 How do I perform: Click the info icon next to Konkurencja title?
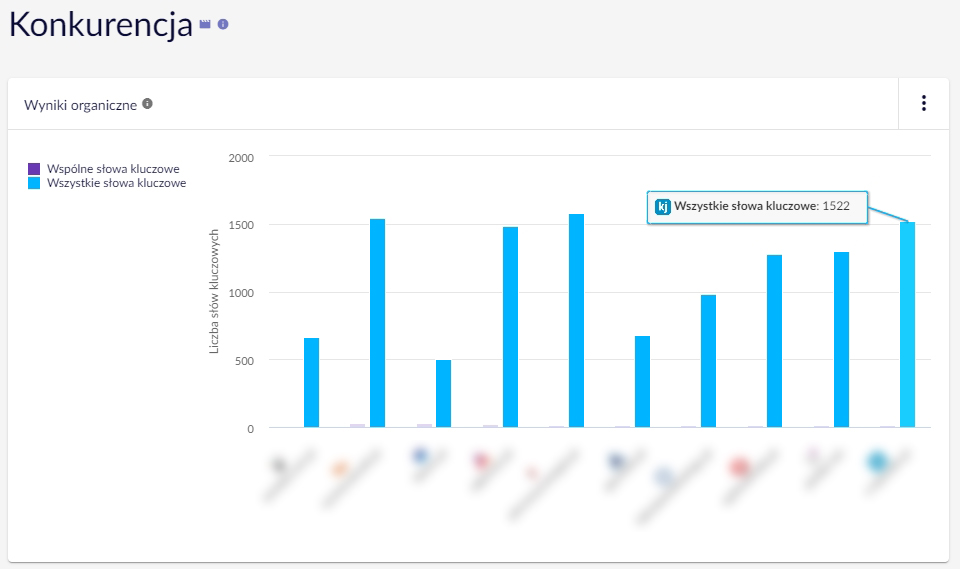click(x=223, y=24)
